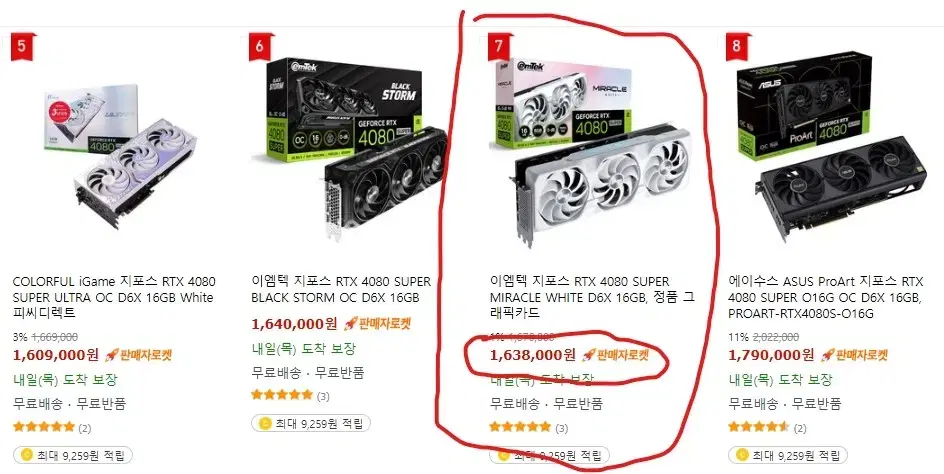944x474 pixels.
Task: Click the 1,638,000원 price
Action: click(x=532, y=355)
